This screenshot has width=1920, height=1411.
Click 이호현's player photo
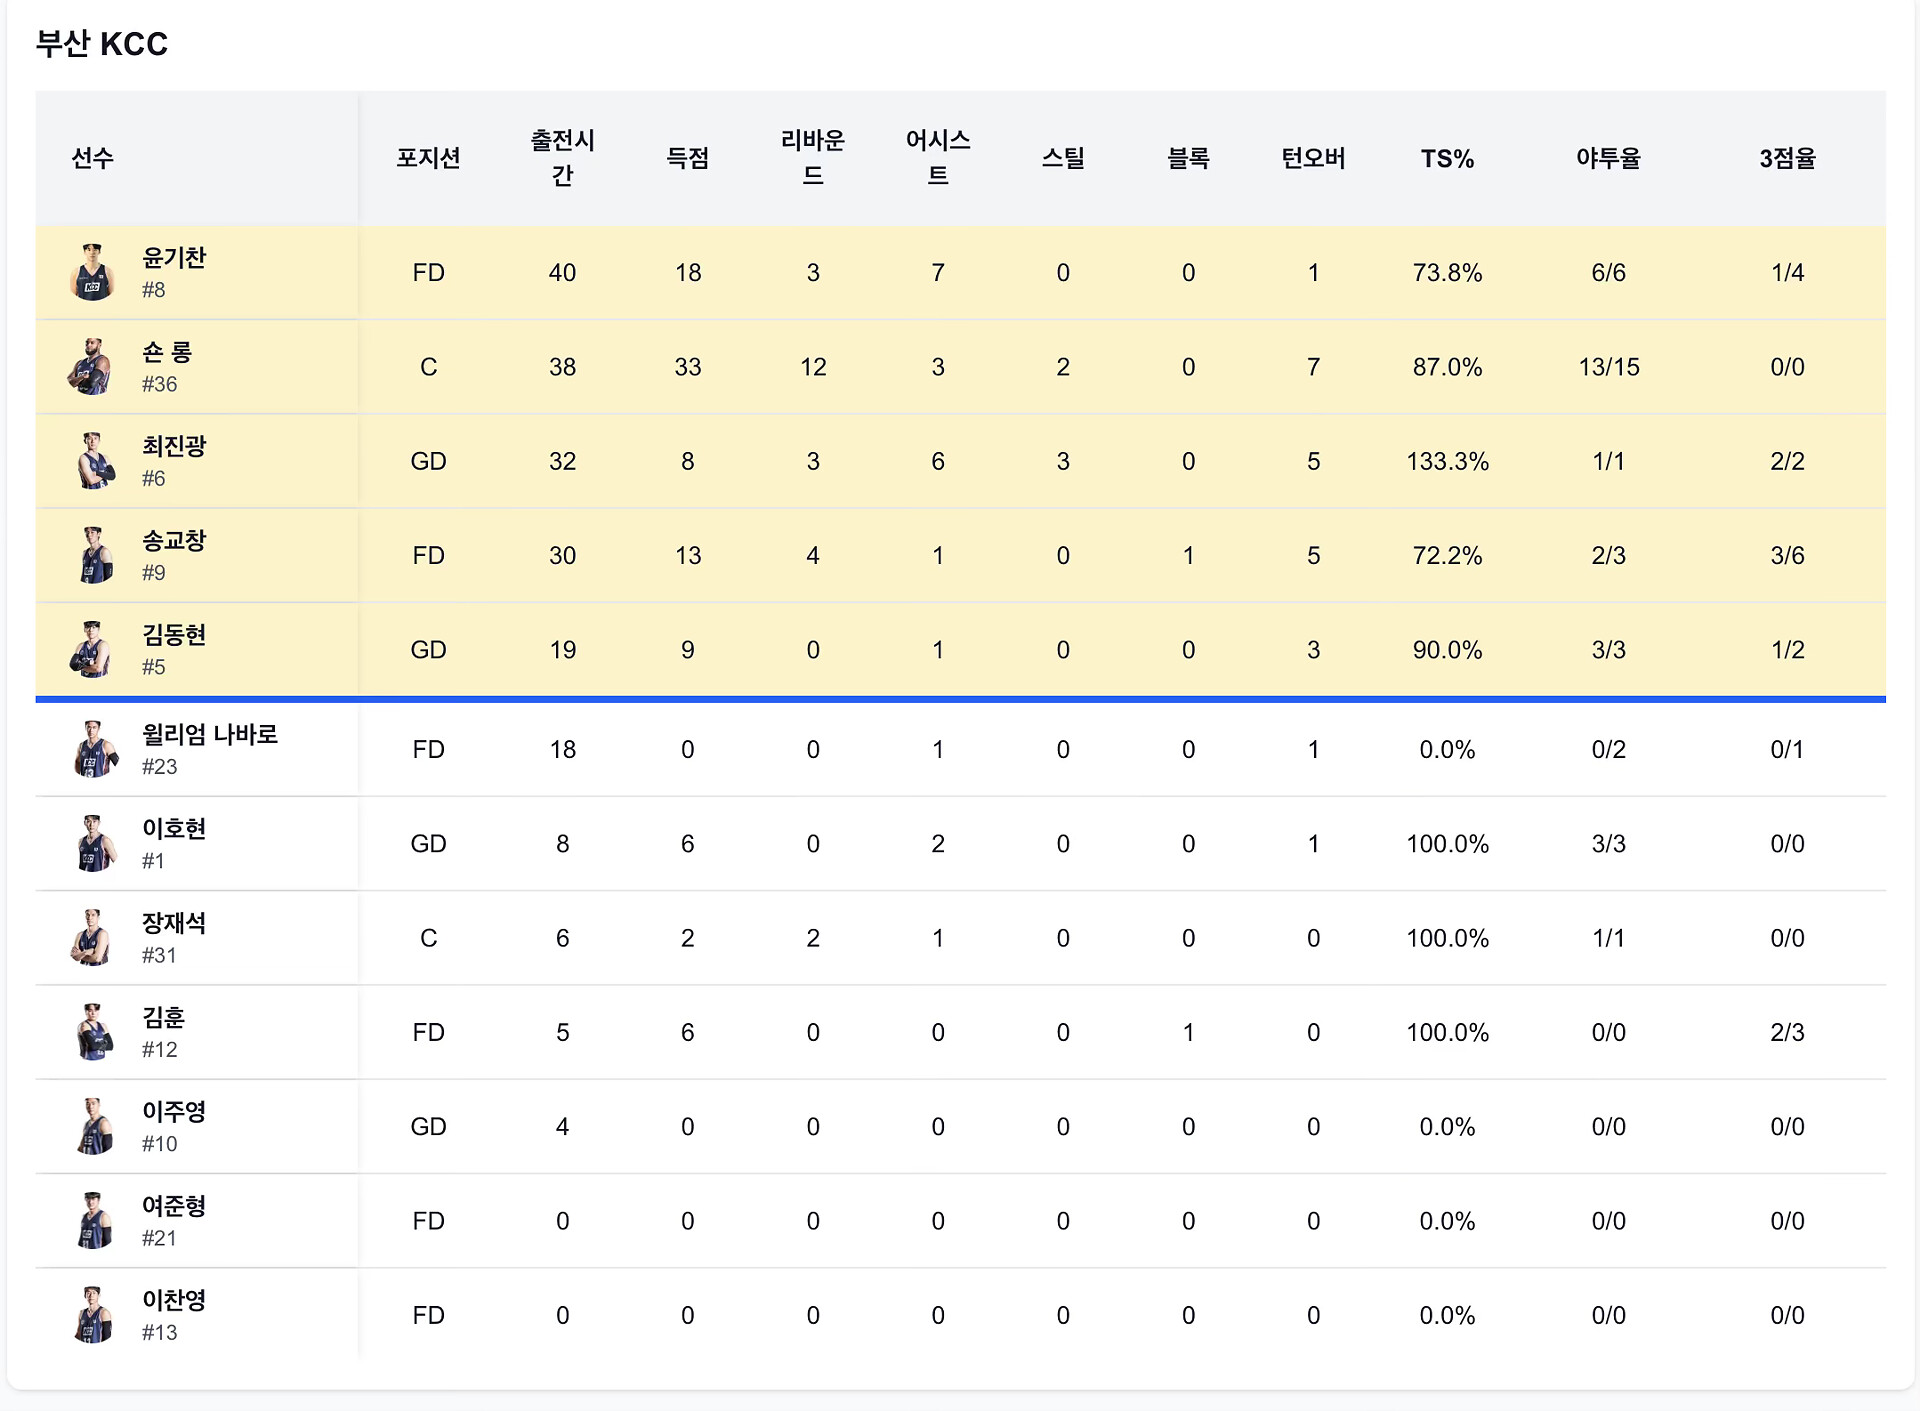(94, 843)
